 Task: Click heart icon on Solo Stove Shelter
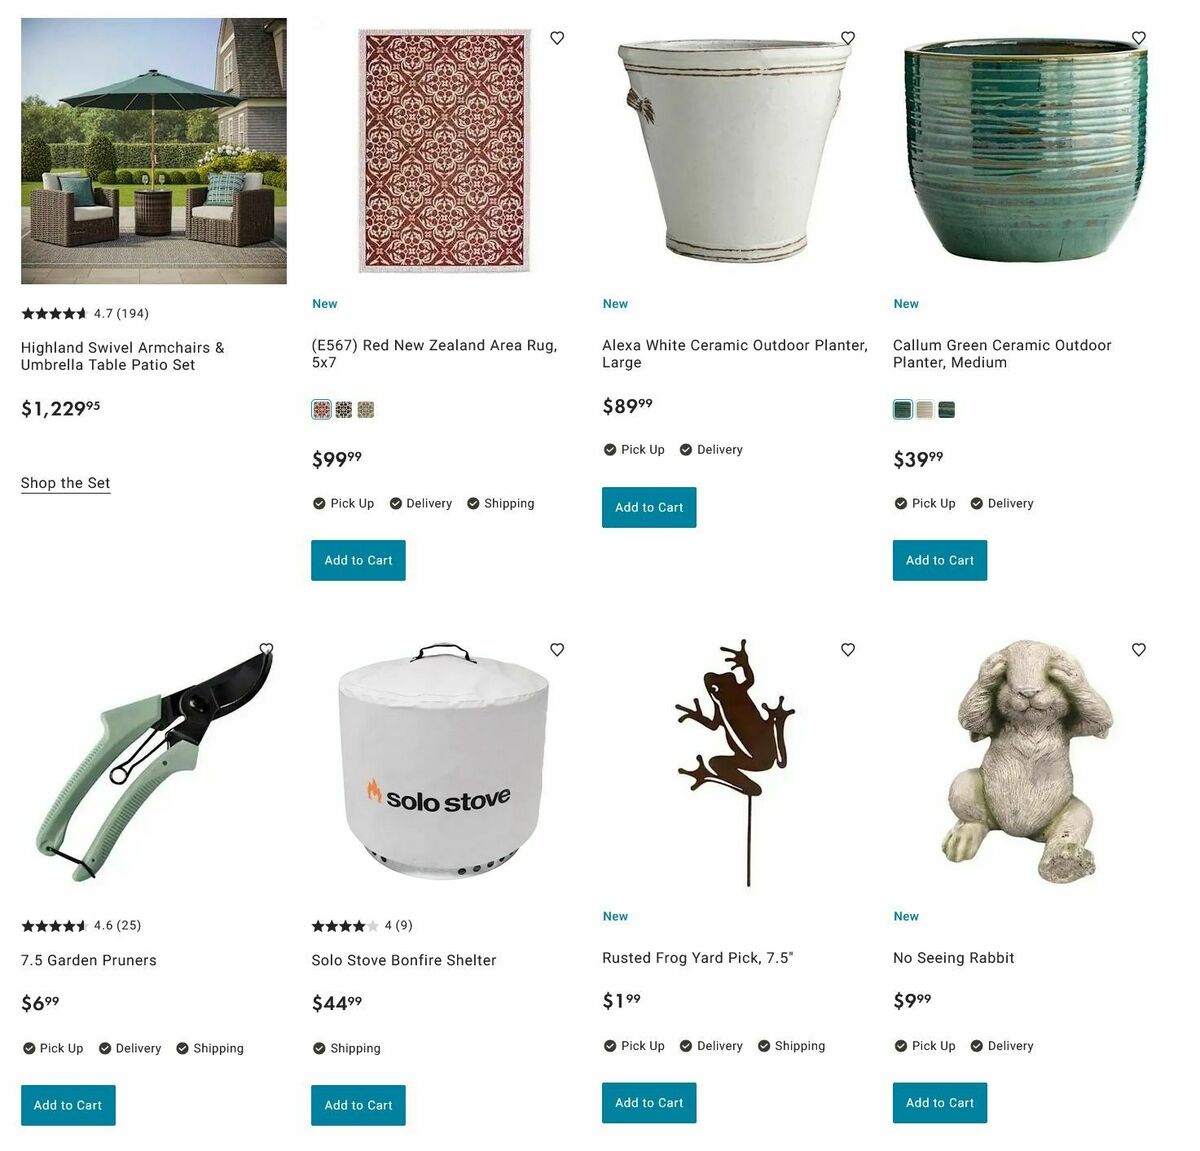pyautogui.click(x=557, y=650)
